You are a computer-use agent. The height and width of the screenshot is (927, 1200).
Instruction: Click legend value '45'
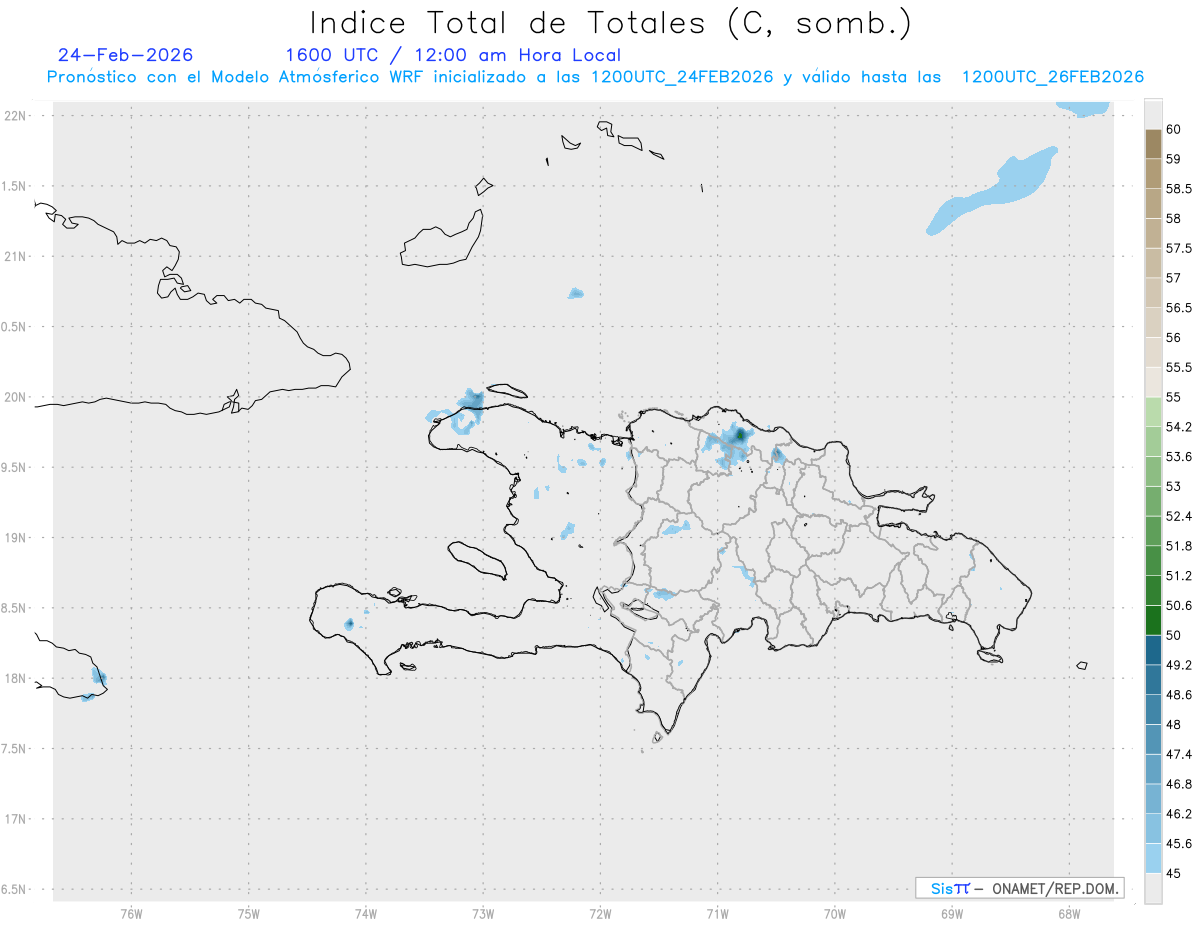pos(1174,873)
